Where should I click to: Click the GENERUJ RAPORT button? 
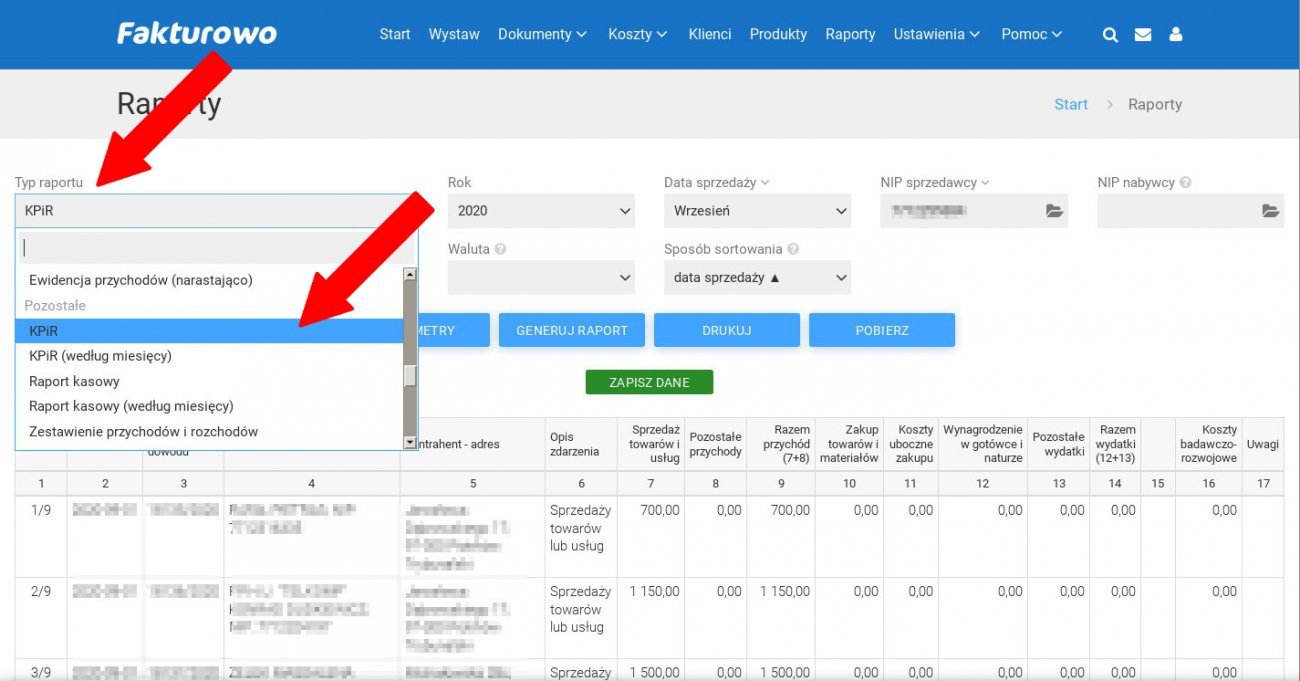point(572,330)
